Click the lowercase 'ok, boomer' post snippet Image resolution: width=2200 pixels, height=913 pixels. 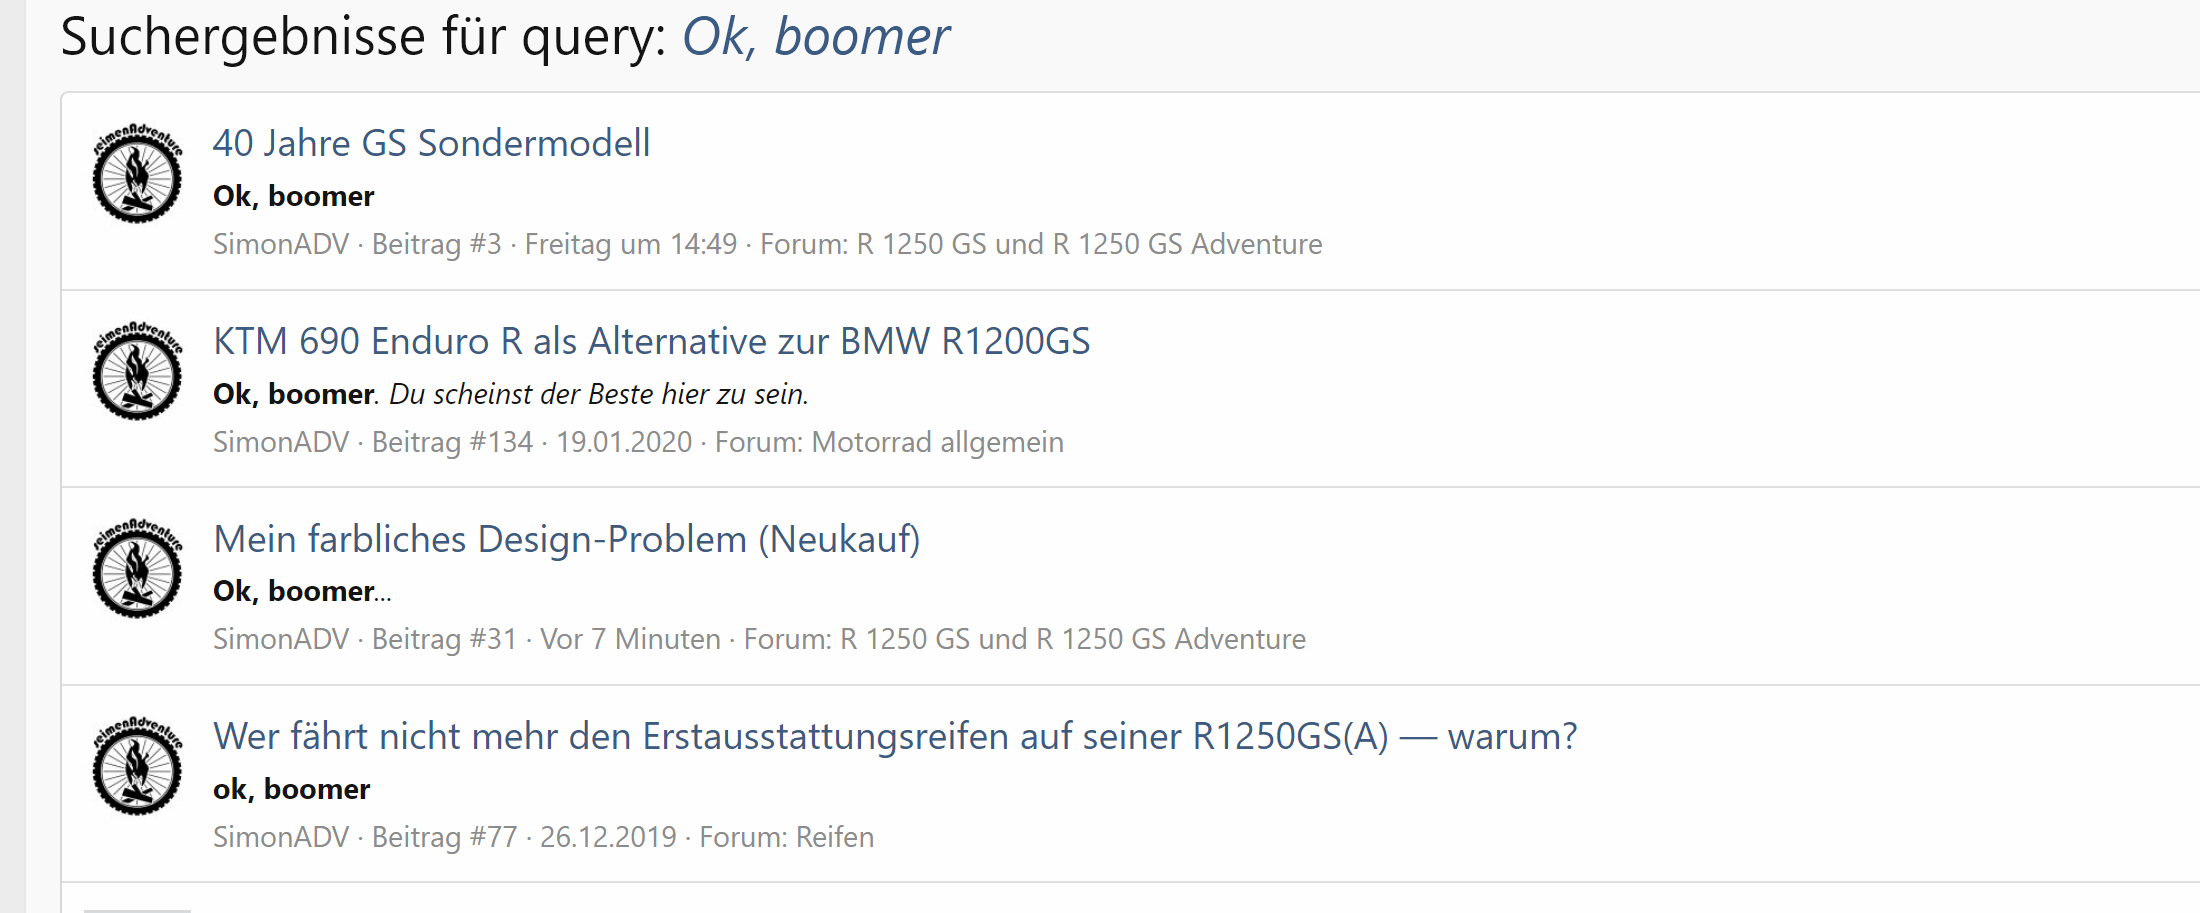pyautogui.click(x=291, y=790)
